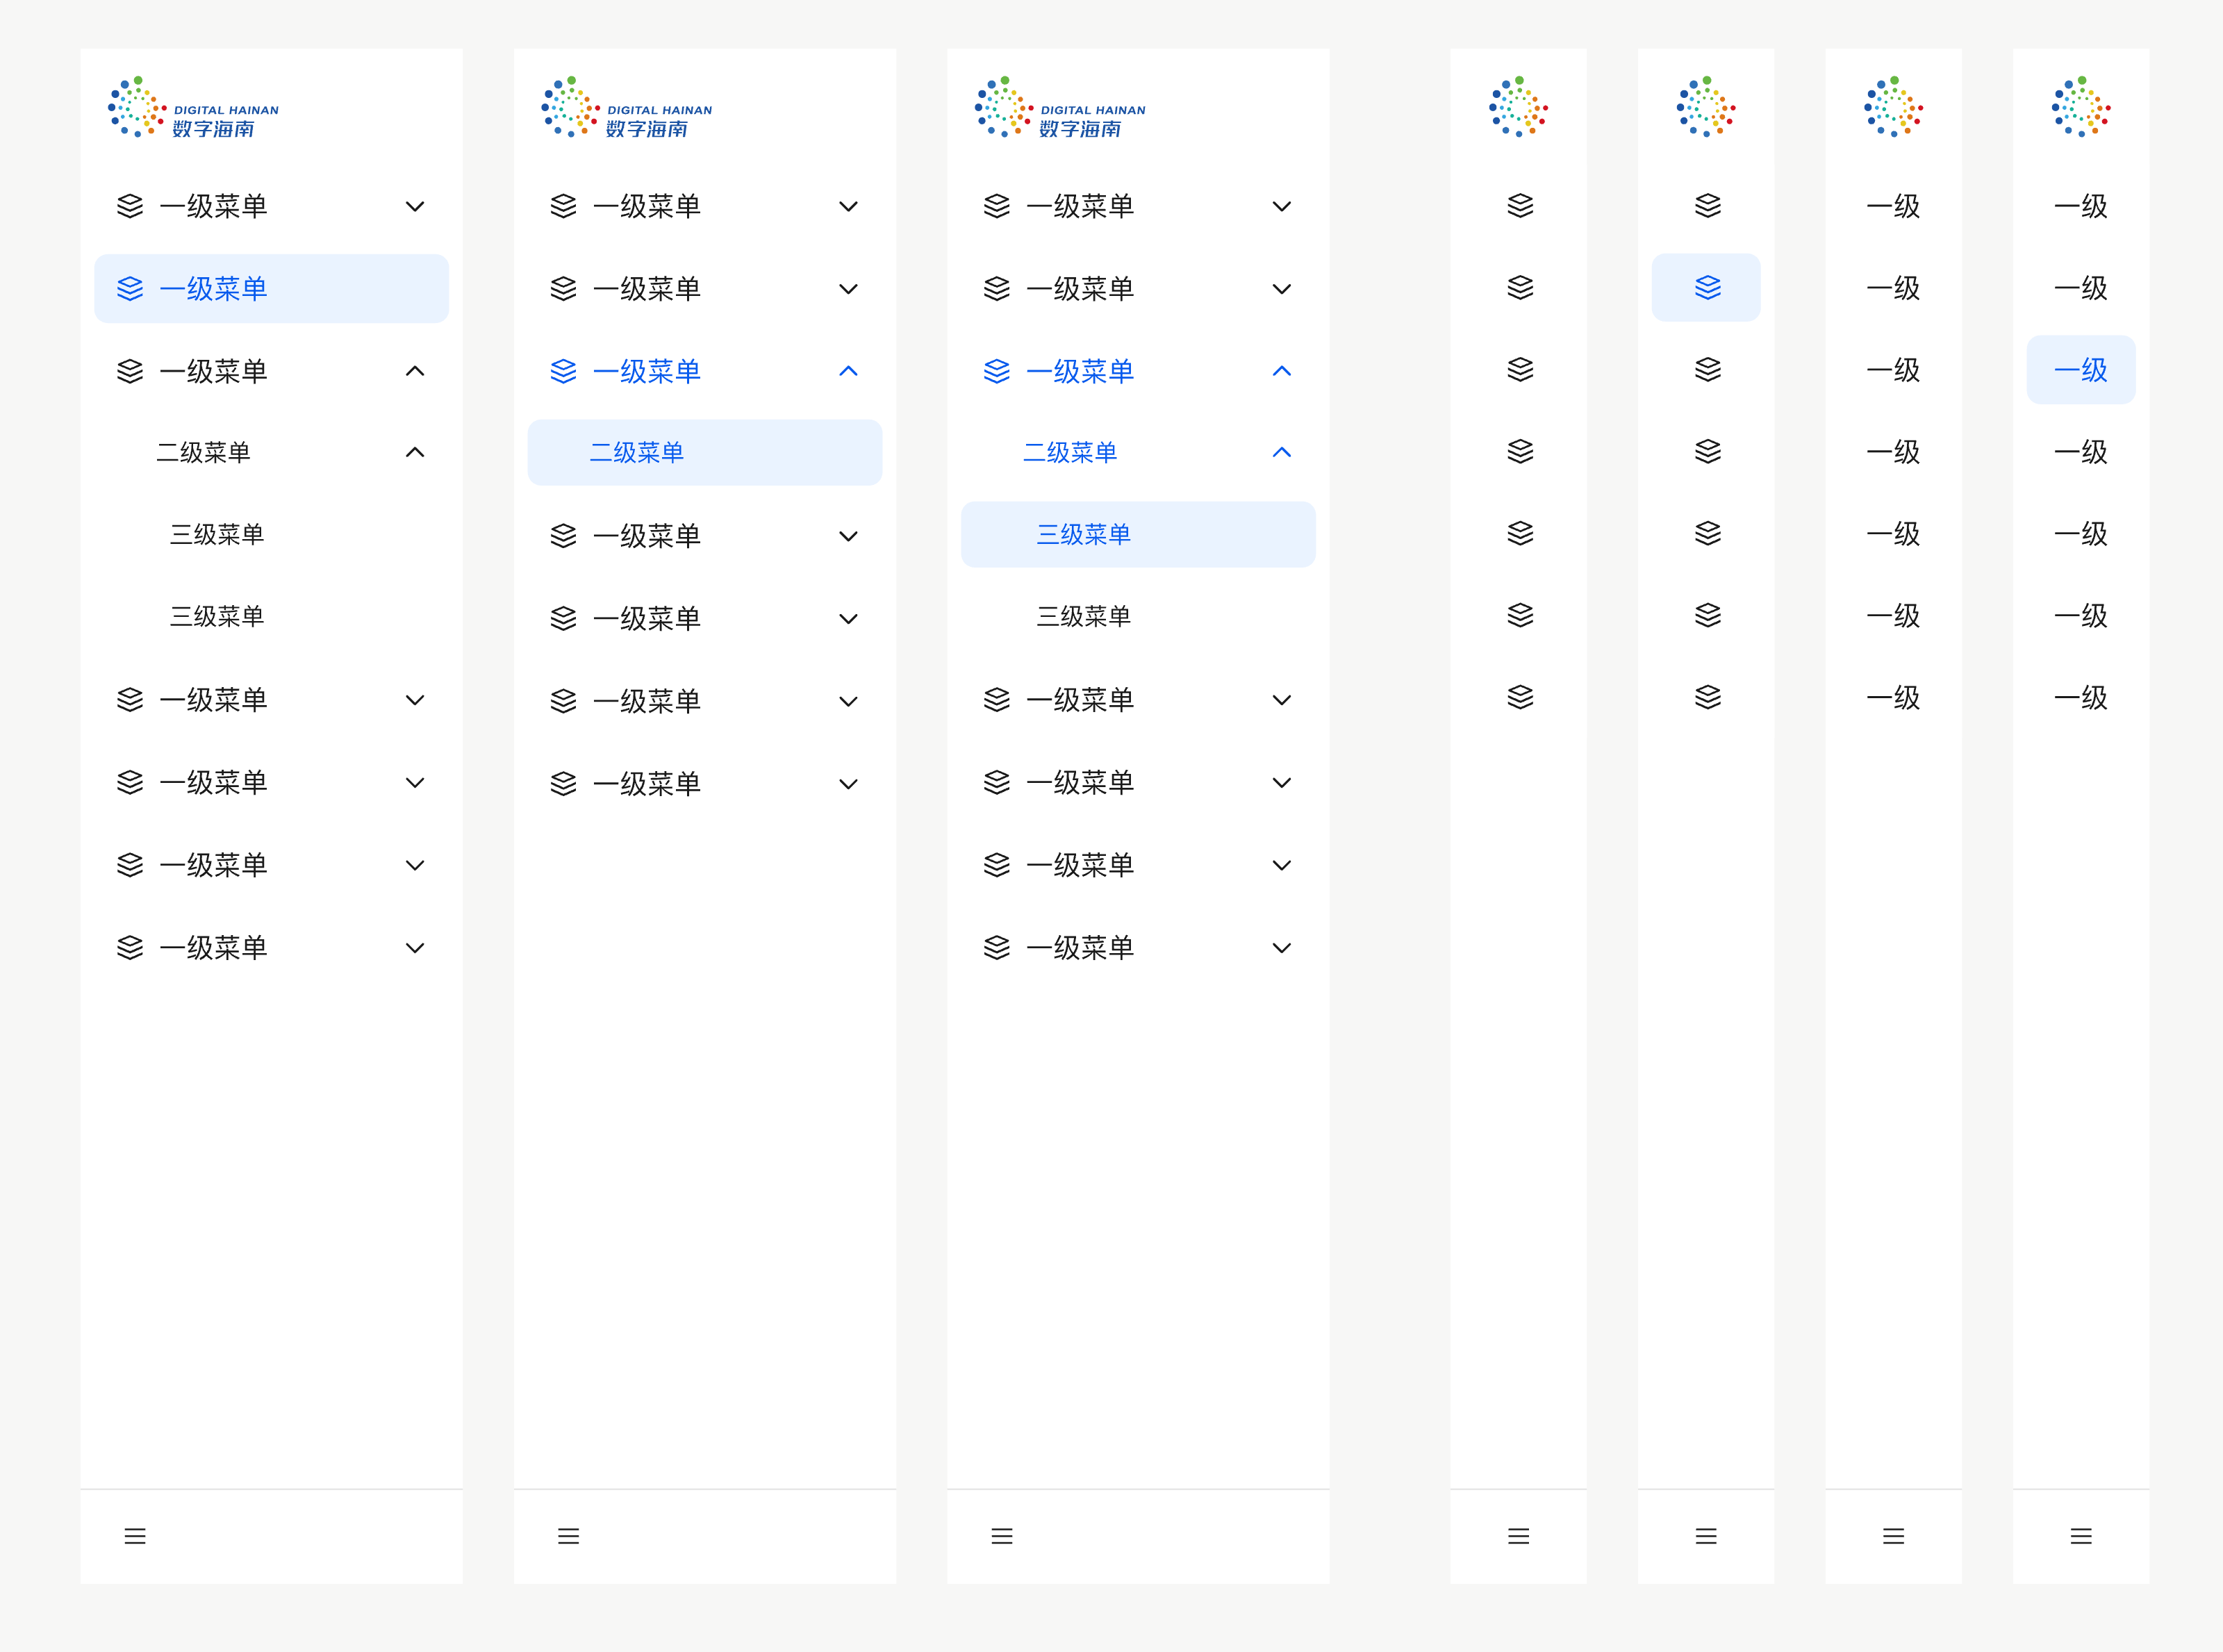Click the hamburger icon in the second sidebar
The width and height of the screenshot is (2223, 1652).
pos(568,1536)
